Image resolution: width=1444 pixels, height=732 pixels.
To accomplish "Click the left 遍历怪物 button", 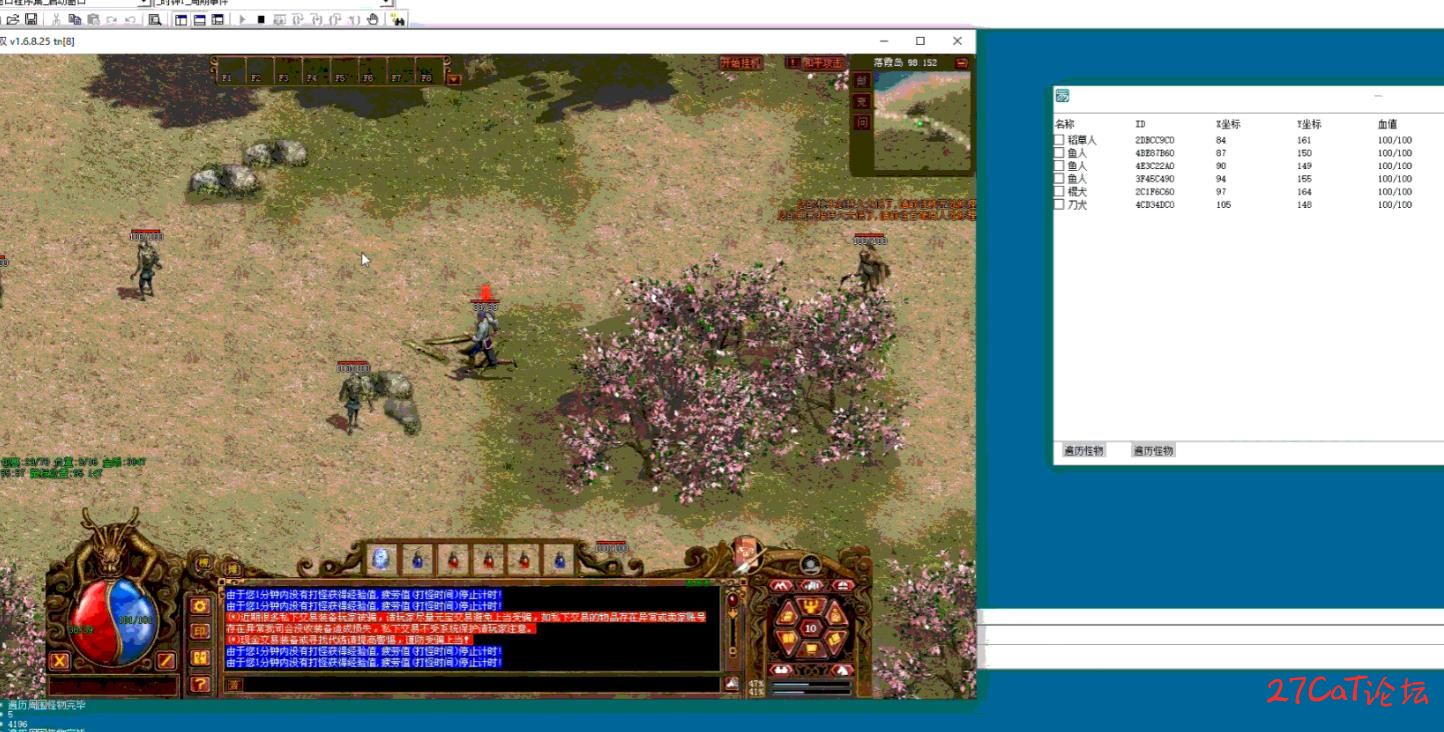I will pyautogui.click(x=1083, y=451).
